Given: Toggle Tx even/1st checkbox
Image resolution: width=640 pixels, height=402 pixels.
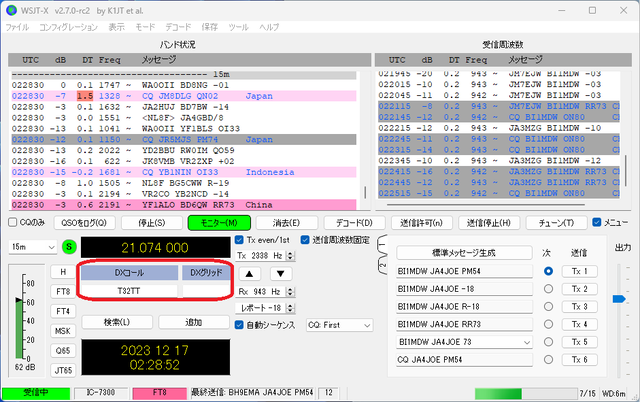Looking at the screenshot, I should (240, 240).
